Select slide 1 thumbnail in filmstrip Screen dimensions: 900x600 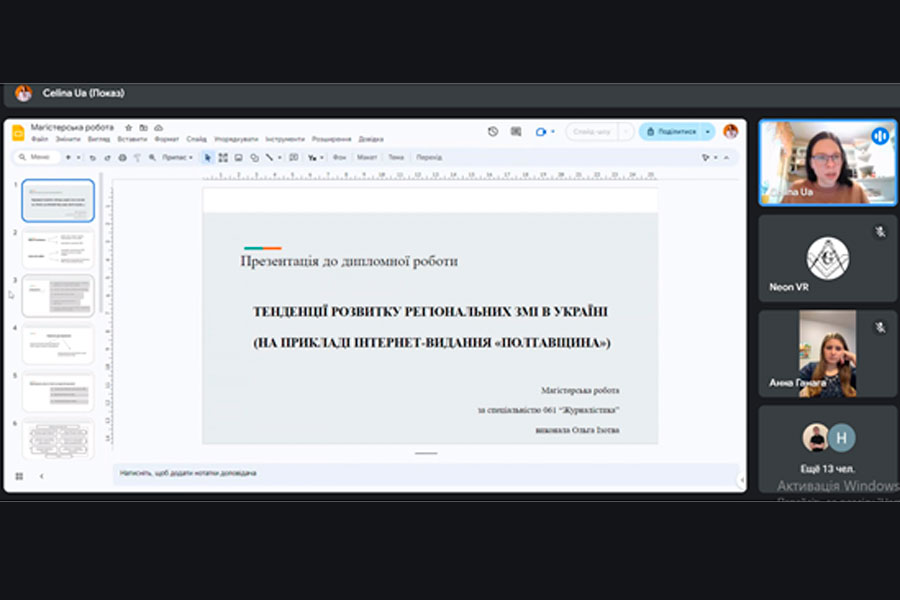pos(58,200)
